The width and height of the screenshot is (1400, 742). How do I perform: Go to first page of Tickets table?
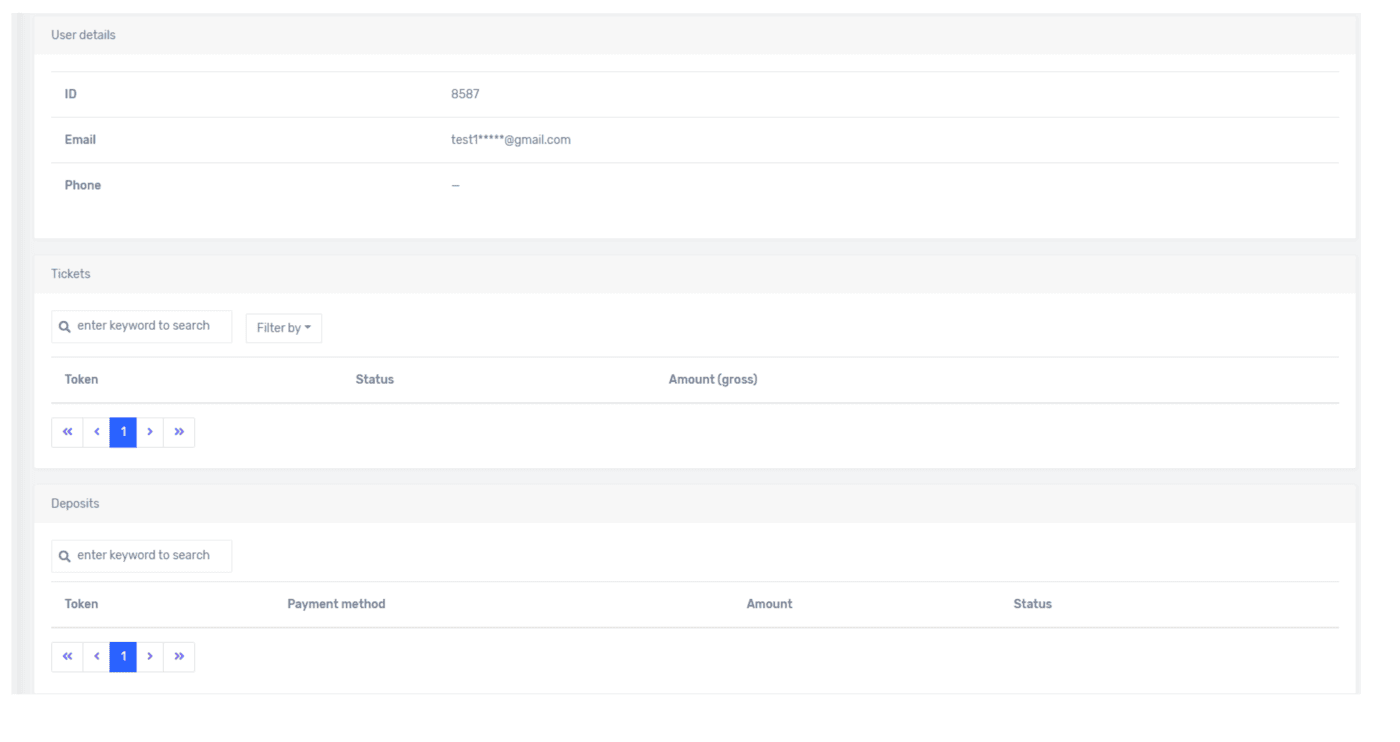tap(67, 432)
